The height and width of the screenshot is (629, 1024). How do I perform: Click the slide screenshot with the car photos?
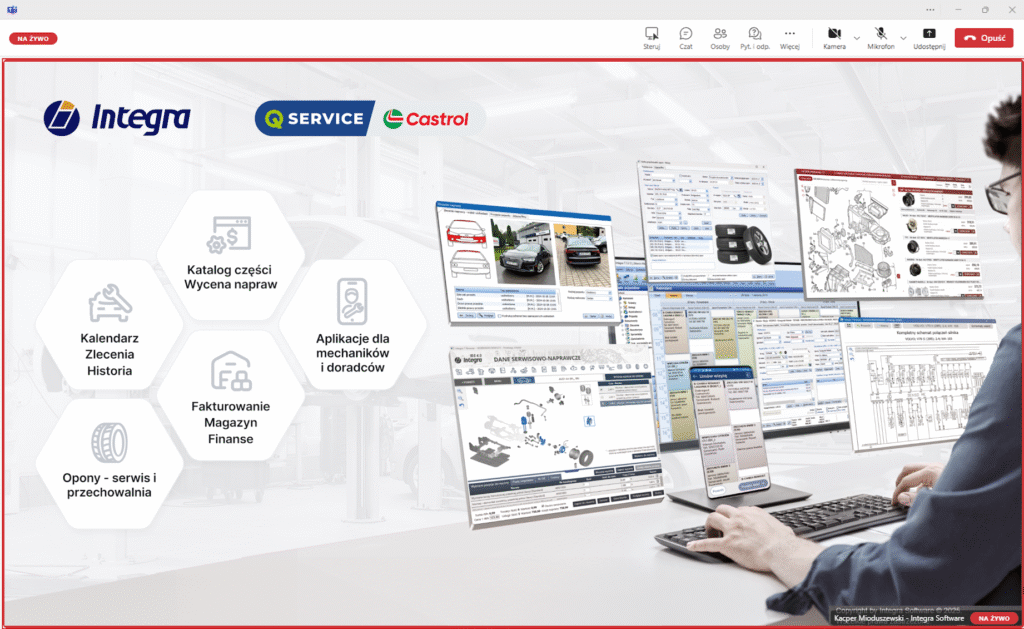click(526, 263)
